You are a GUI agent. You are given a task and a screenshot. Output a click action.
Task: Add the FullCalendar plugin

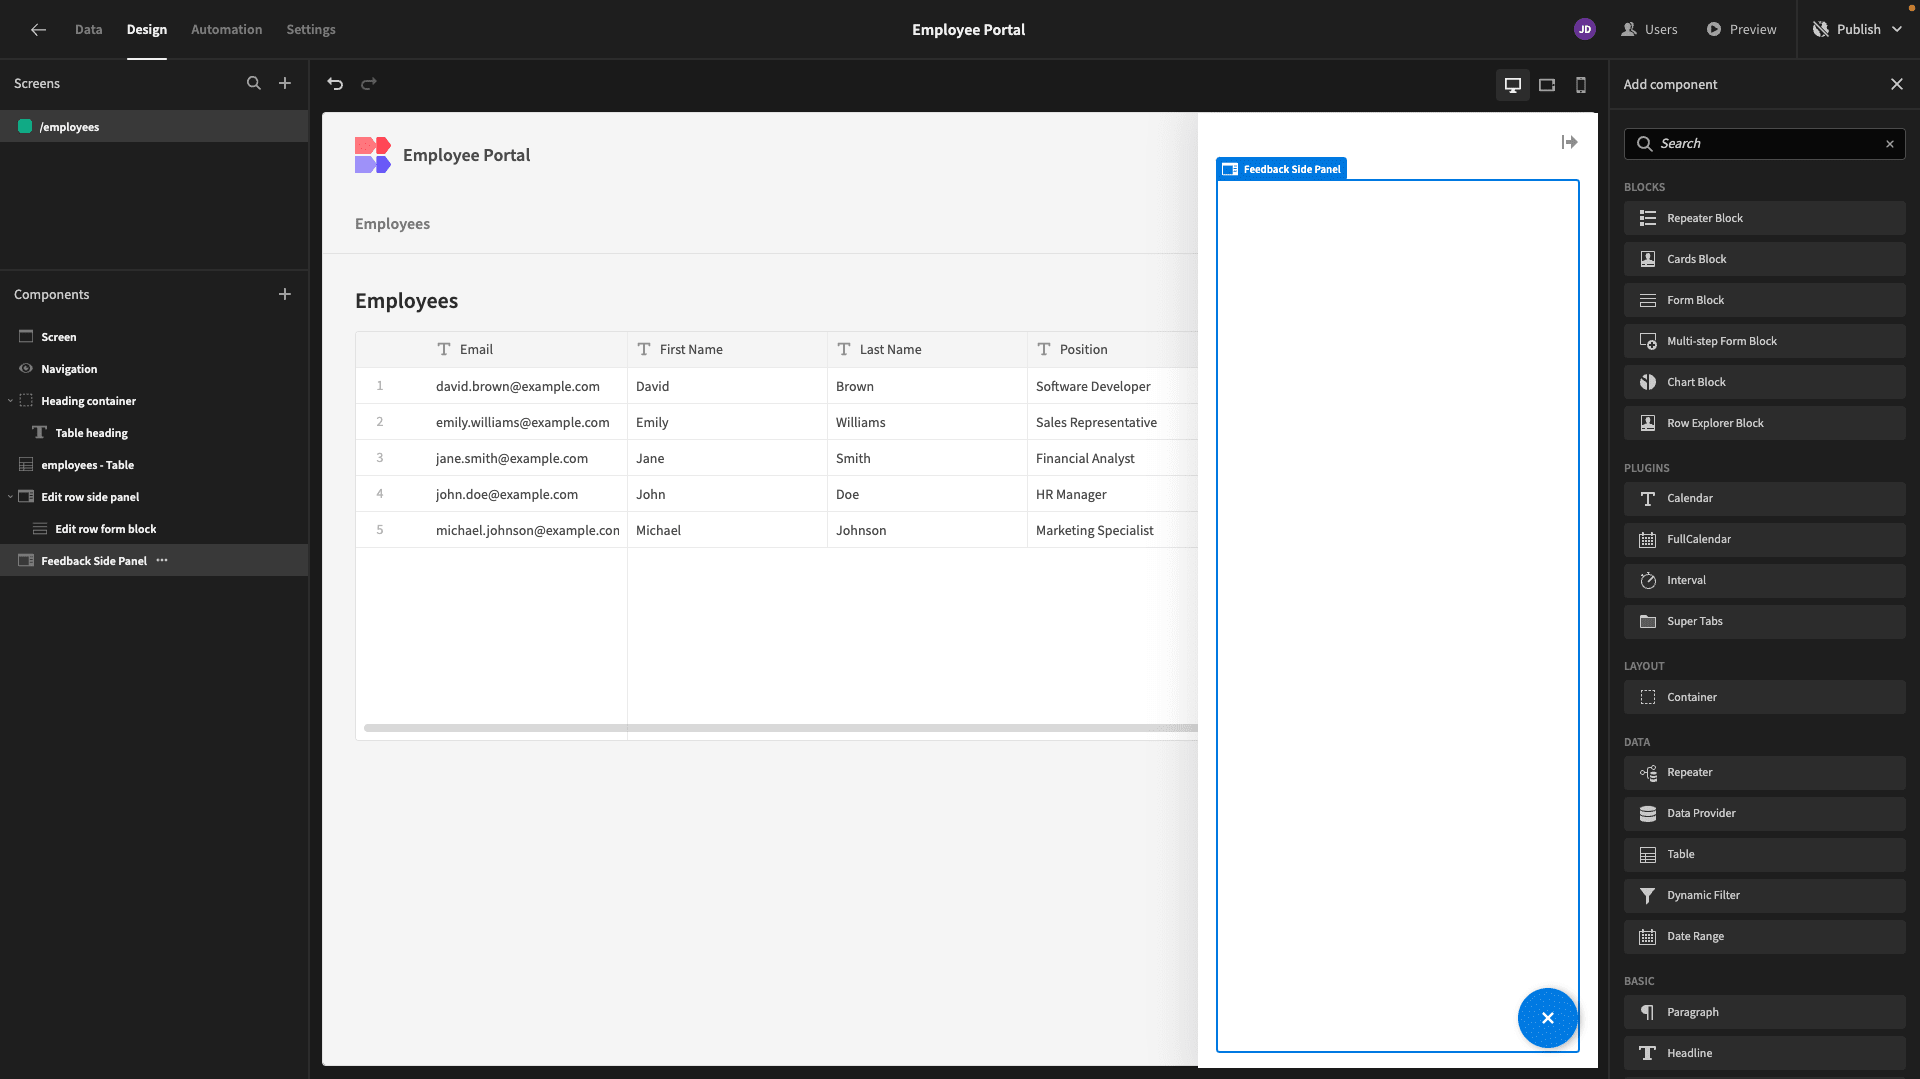pos(1764,539)
